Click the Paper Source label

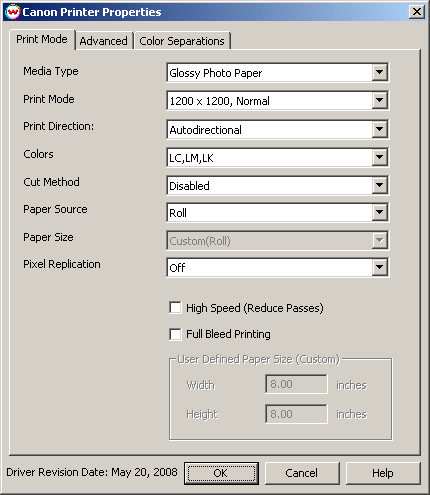pyautogui.click(x=55, y=209)
